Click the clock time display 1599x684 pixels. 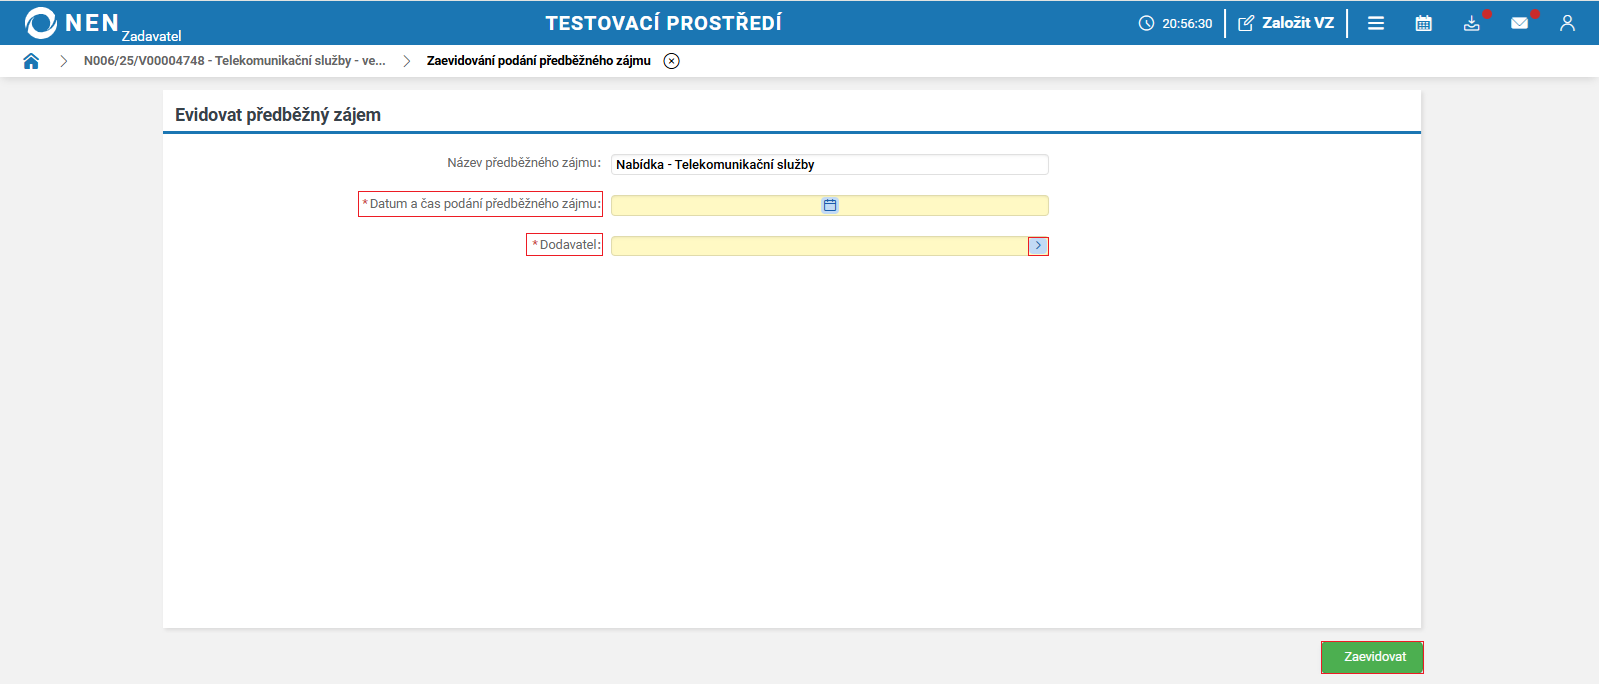click(x=1175, y=23)
